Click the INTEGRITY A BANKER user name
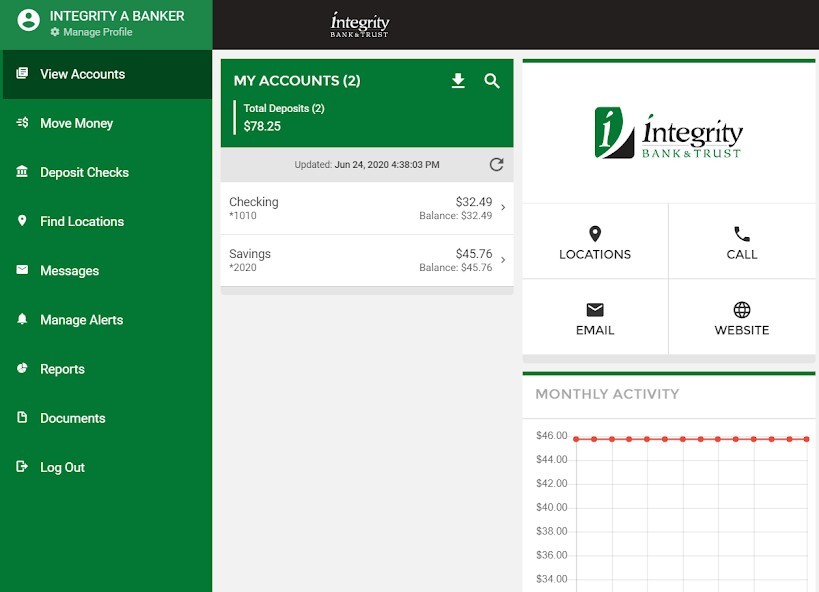Image resolution: width=819 pixels, height=592 pixels. [117, 16]
